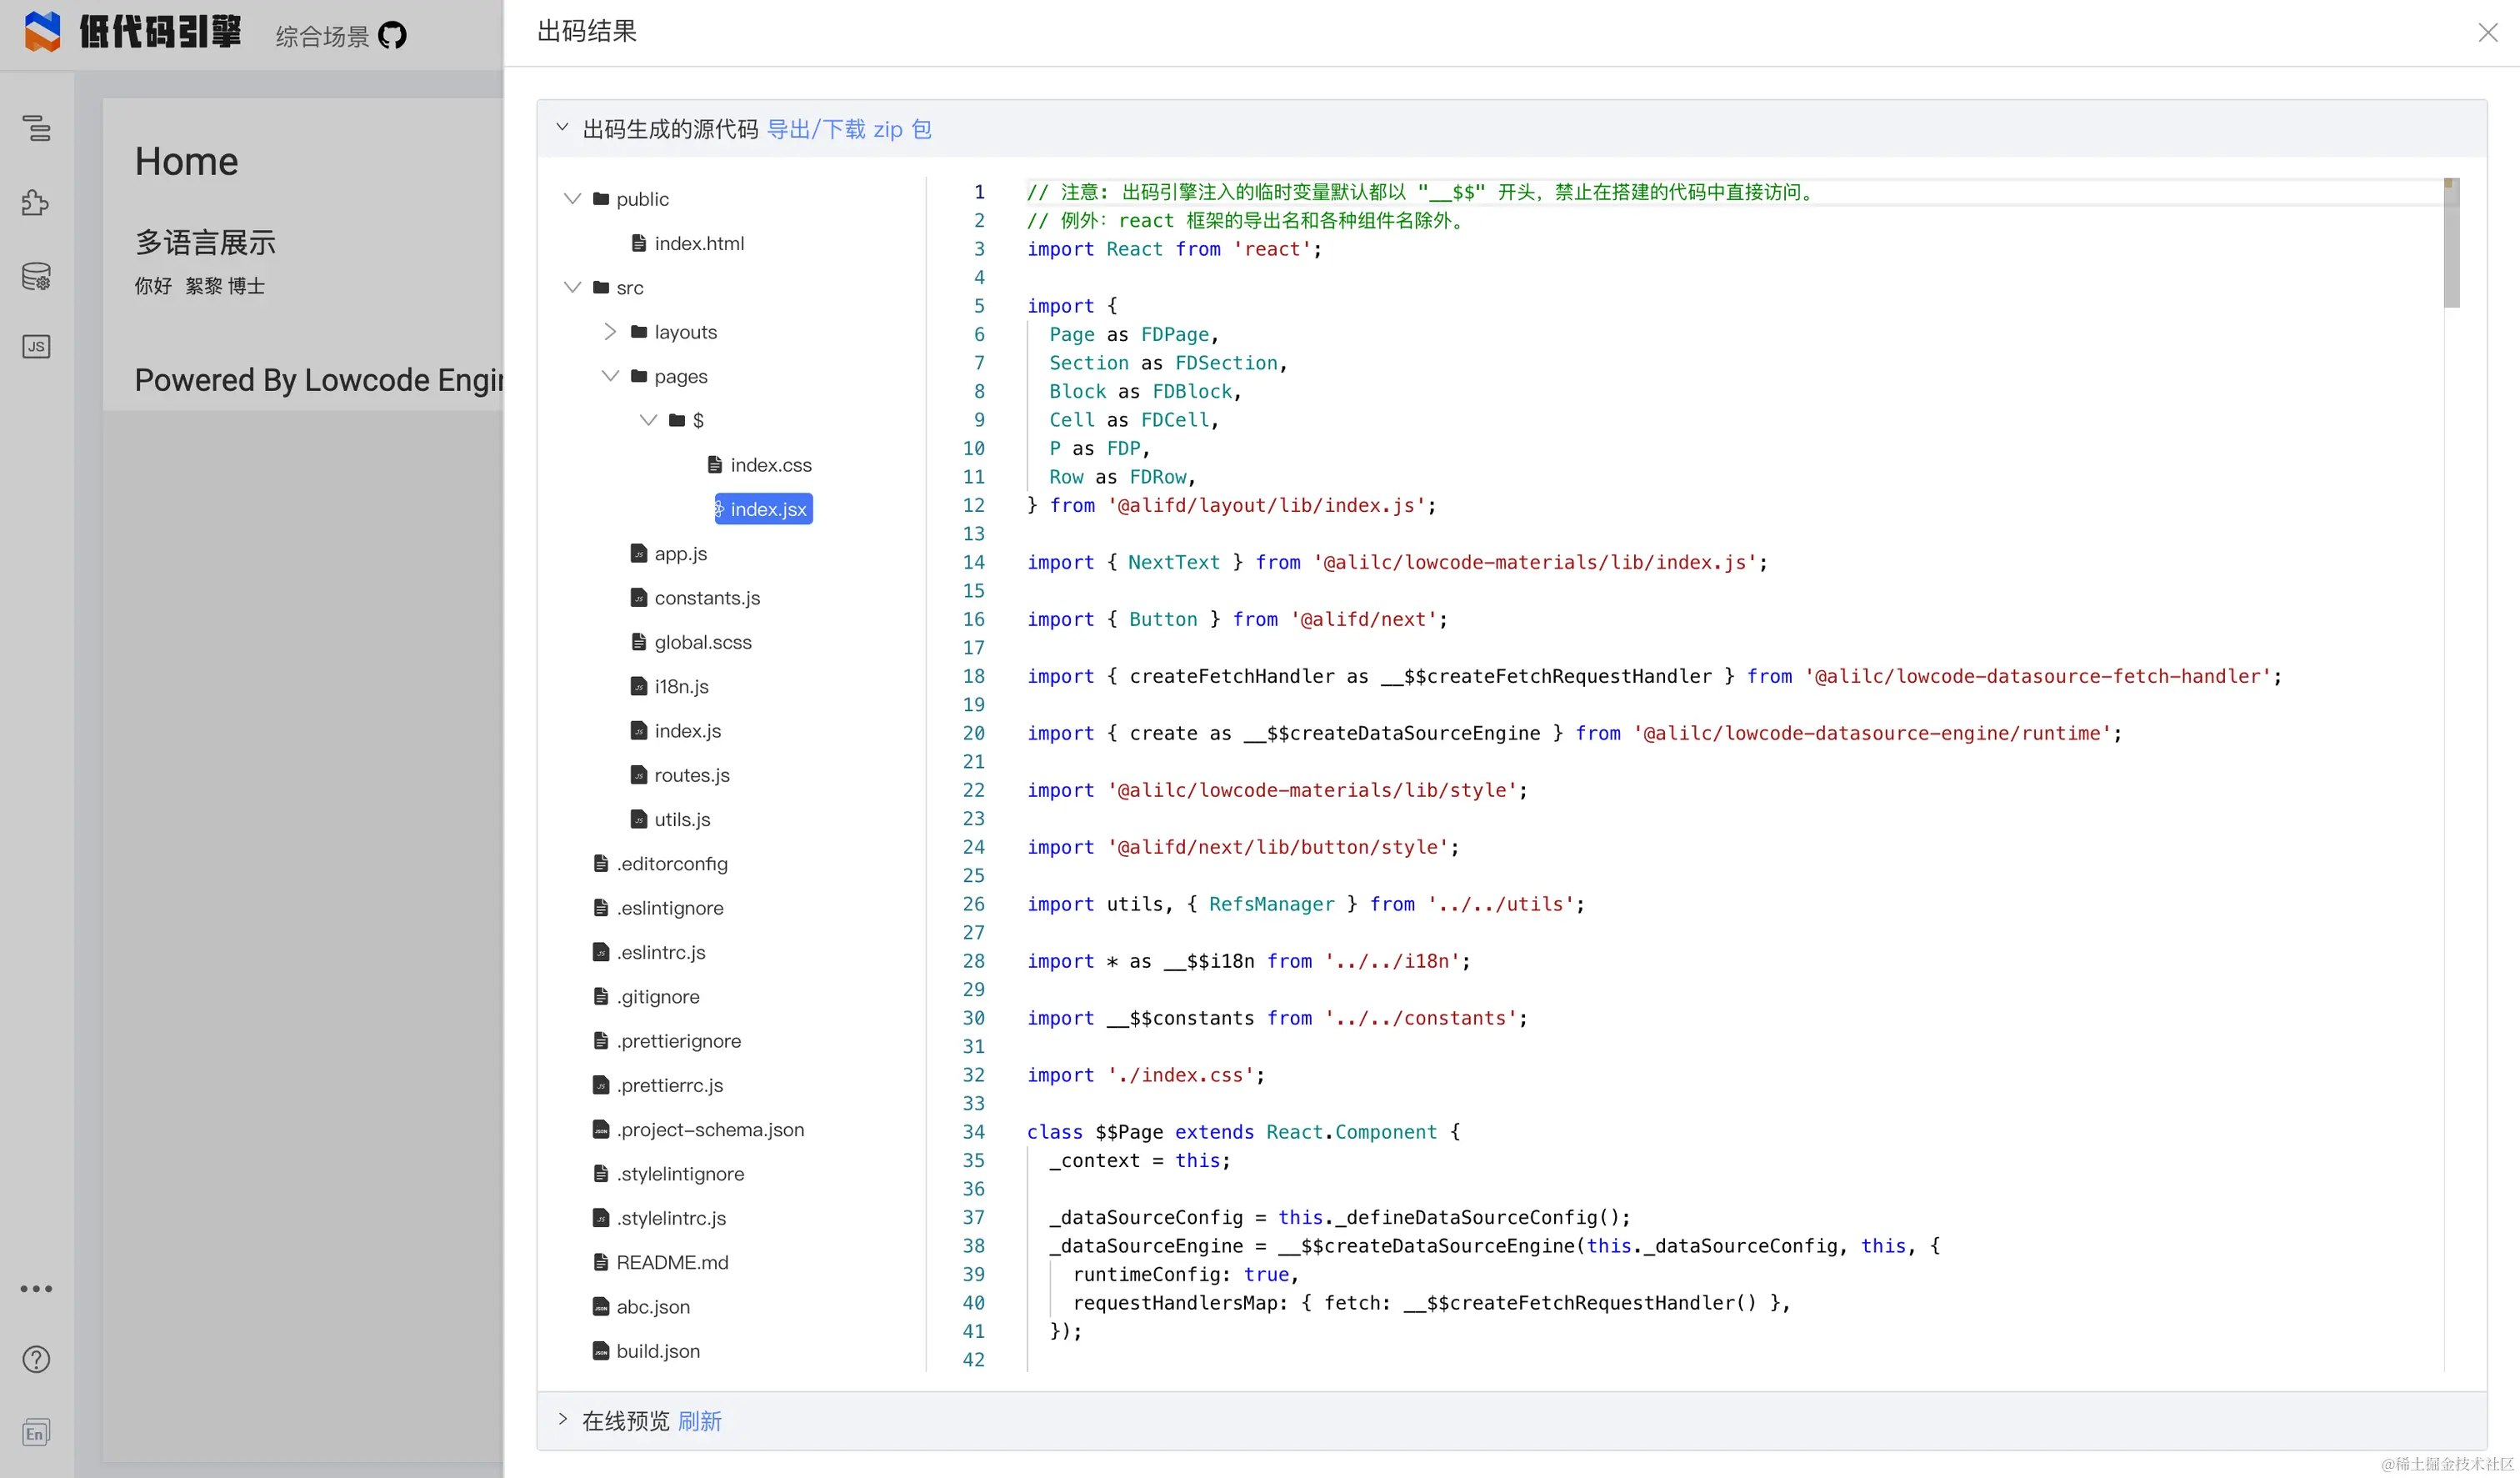Click the public folder label
2520x1478 pixels.
coord(642,199)
